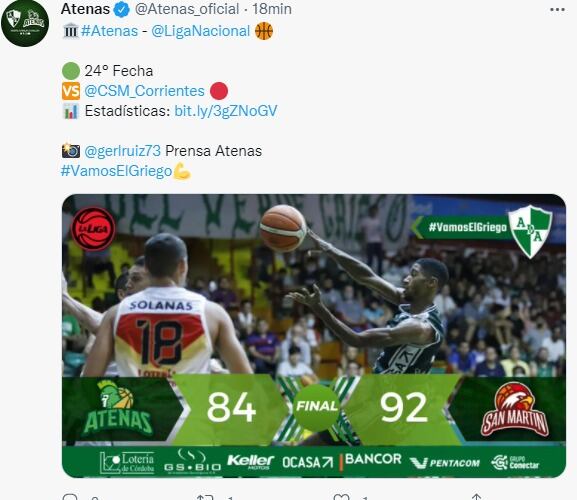Click the verified badge next to Atenas

pyautogui.click(x=121, y=9)
